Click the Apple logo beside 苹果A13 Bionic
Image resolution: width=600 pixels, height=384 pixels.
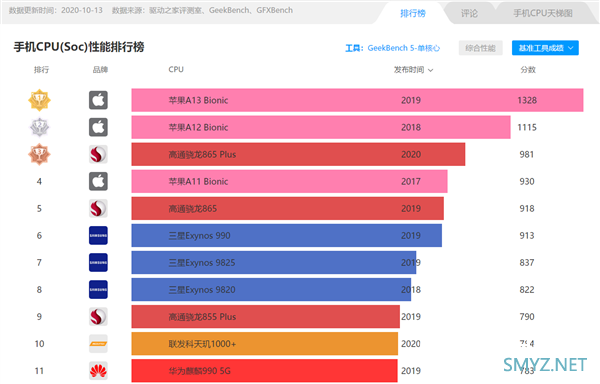point(98,100)
